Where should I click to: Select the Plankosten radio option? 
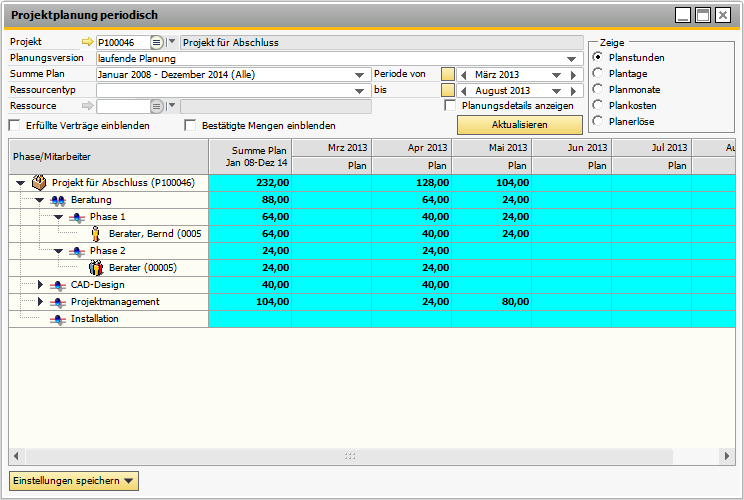pos(598,105)
